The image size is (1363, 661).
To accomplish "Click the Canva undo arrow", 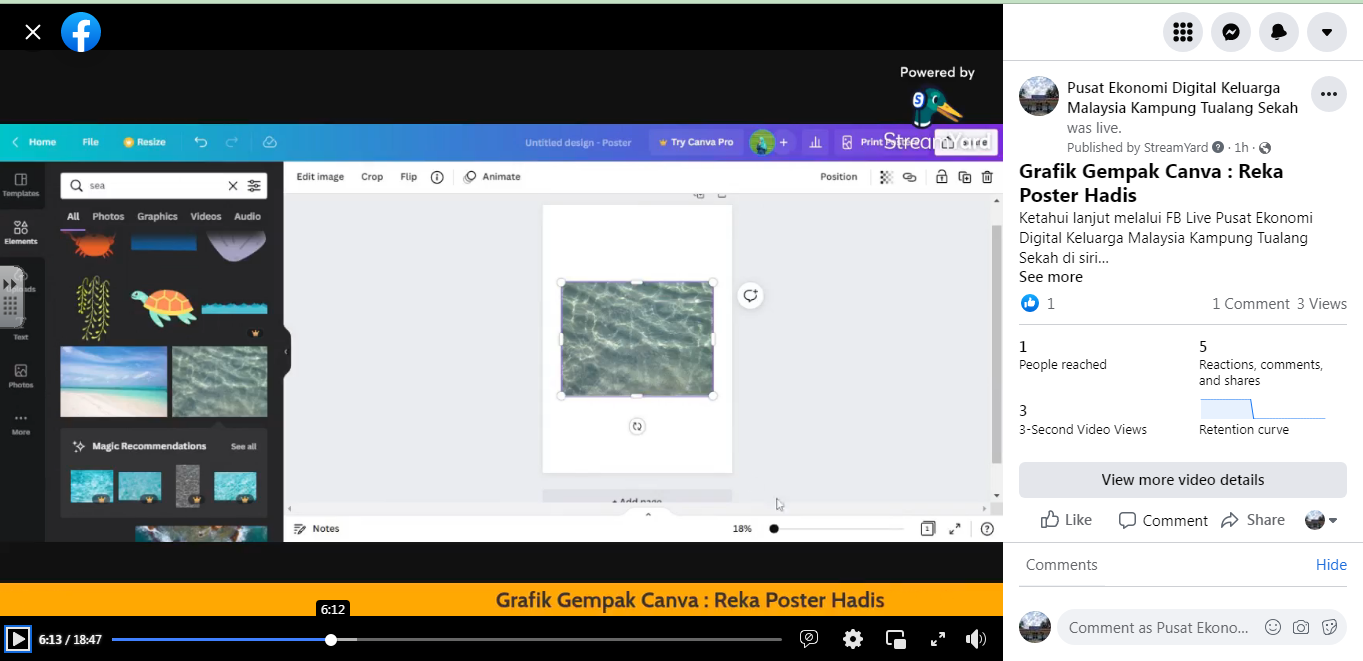I will (201, 142).
